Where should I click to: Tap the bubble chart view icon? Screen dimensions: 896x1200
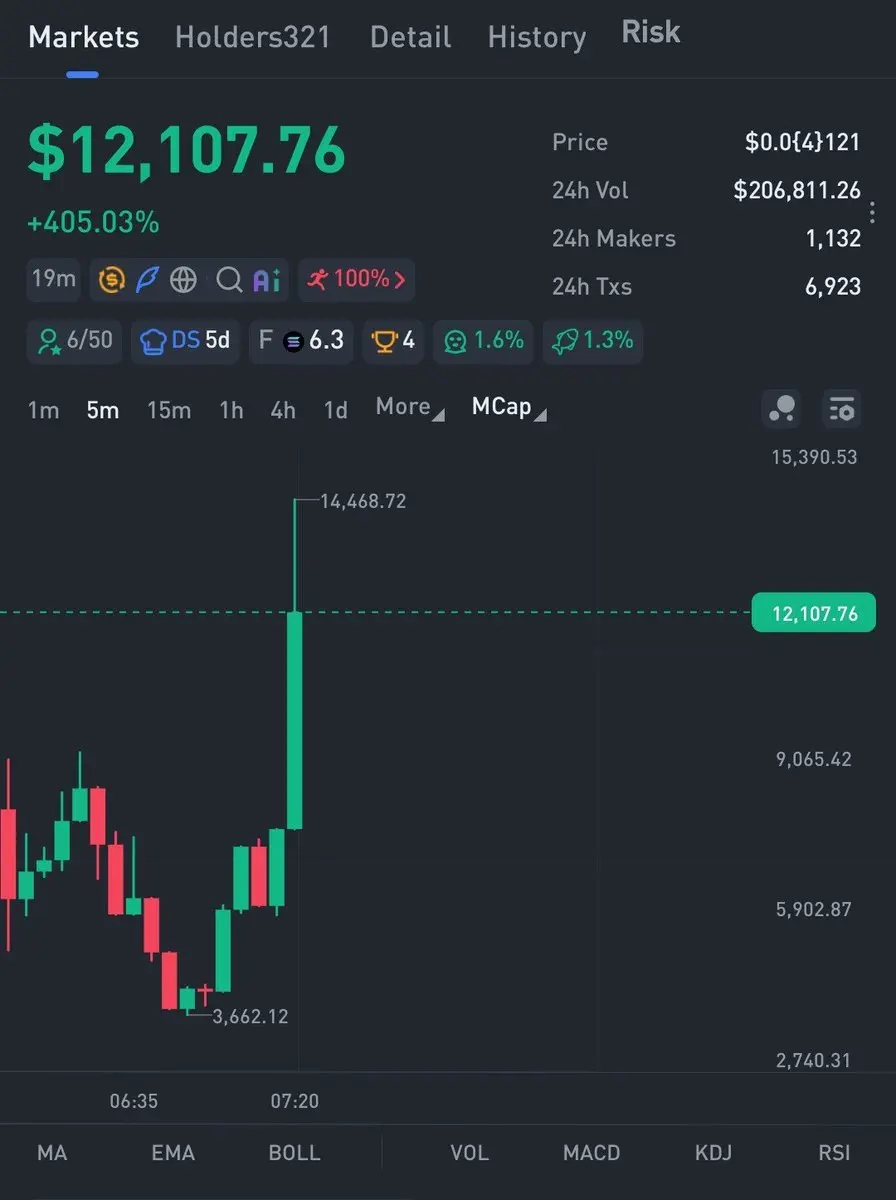tap(781, 408)
